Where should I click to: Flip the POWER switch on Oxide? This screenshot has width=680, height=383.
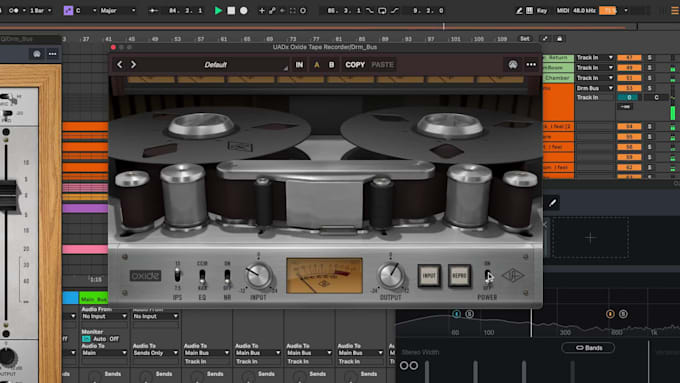point(487,276)
